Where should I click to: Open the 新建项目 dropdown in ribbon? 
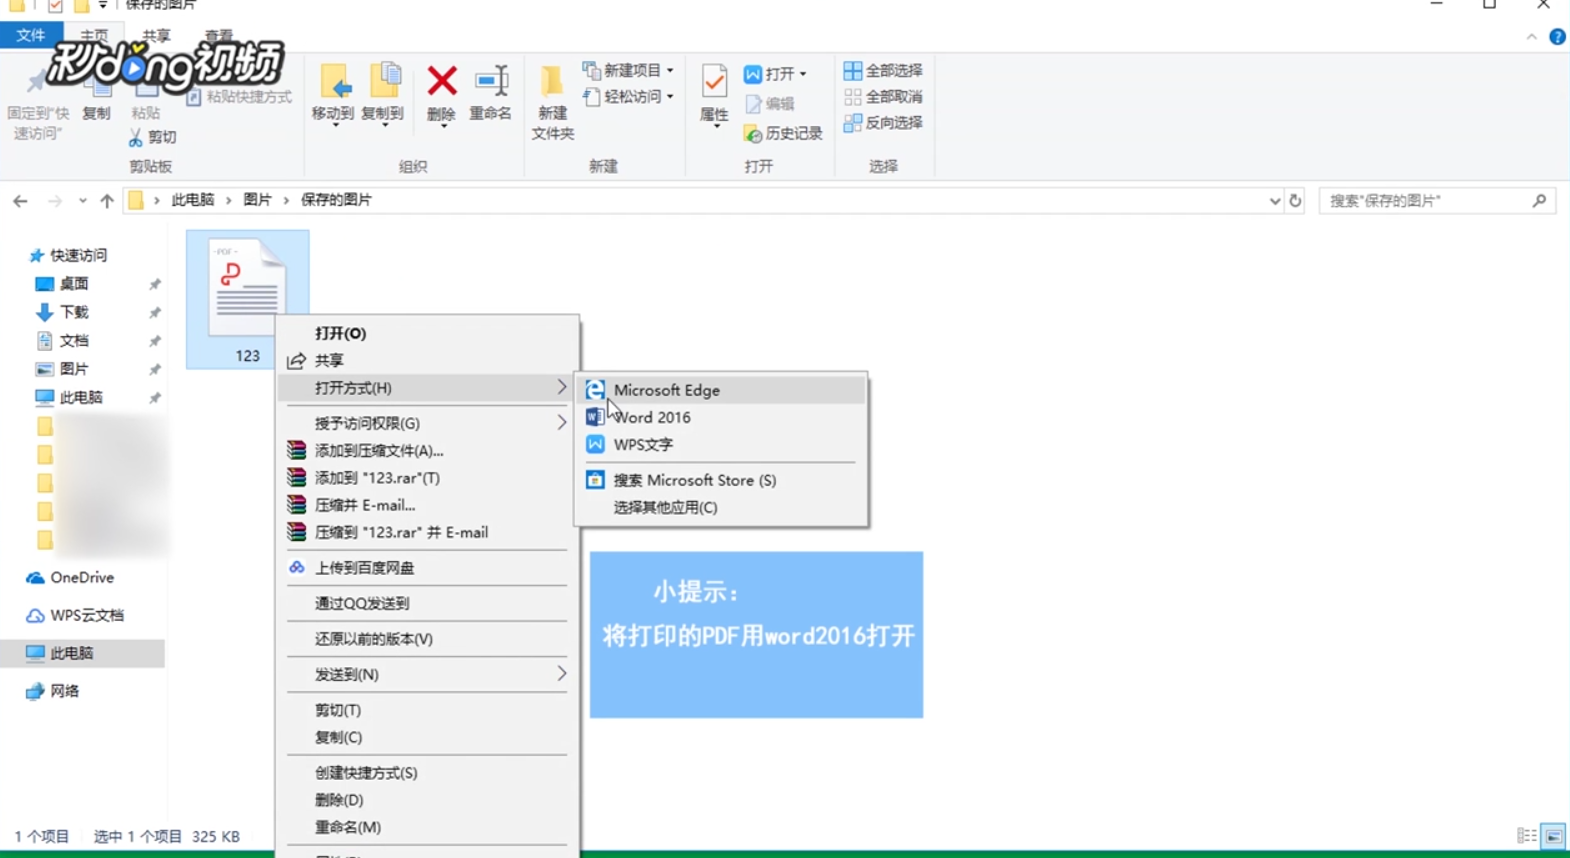628,70
